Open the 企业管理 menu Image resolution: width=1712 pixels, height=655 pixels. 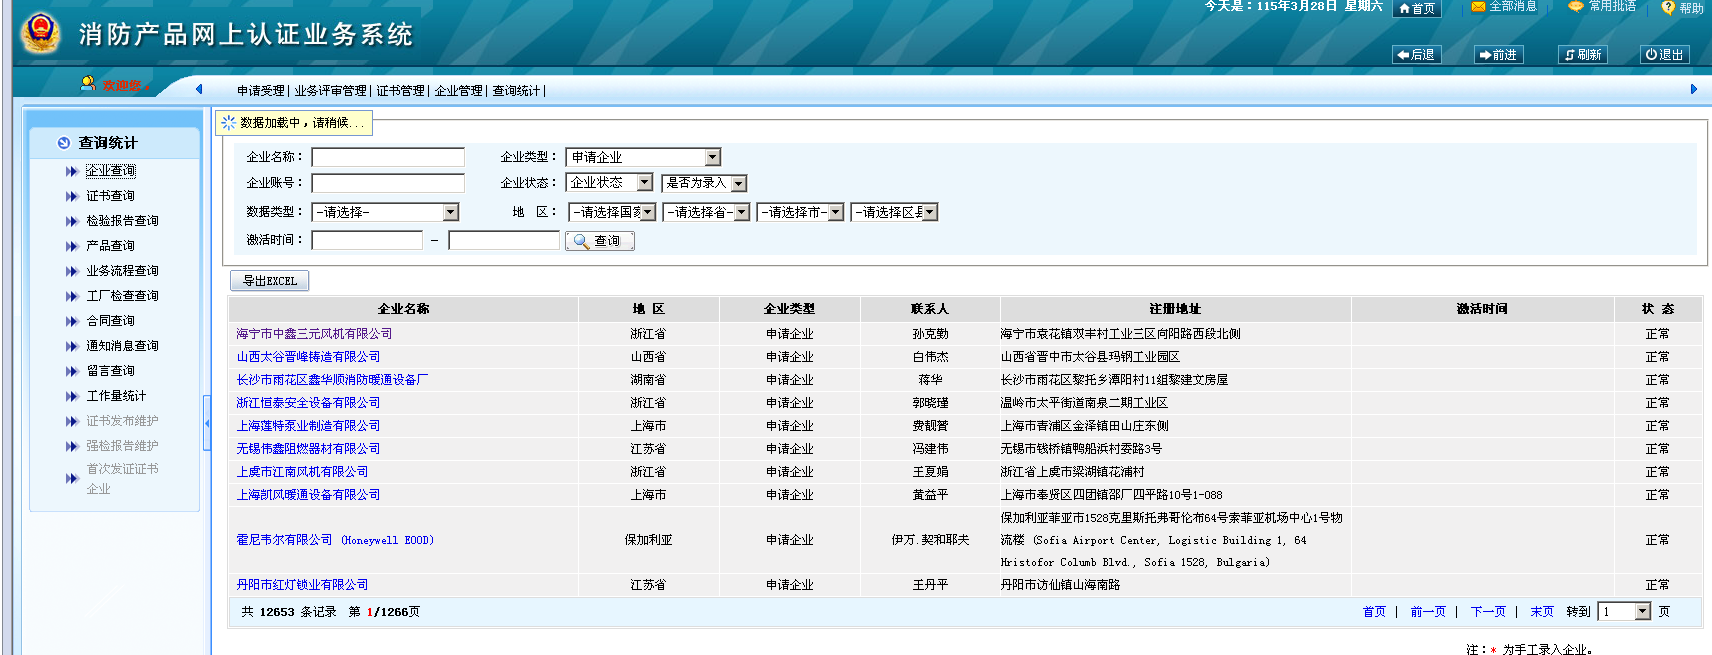coord(458,91)
